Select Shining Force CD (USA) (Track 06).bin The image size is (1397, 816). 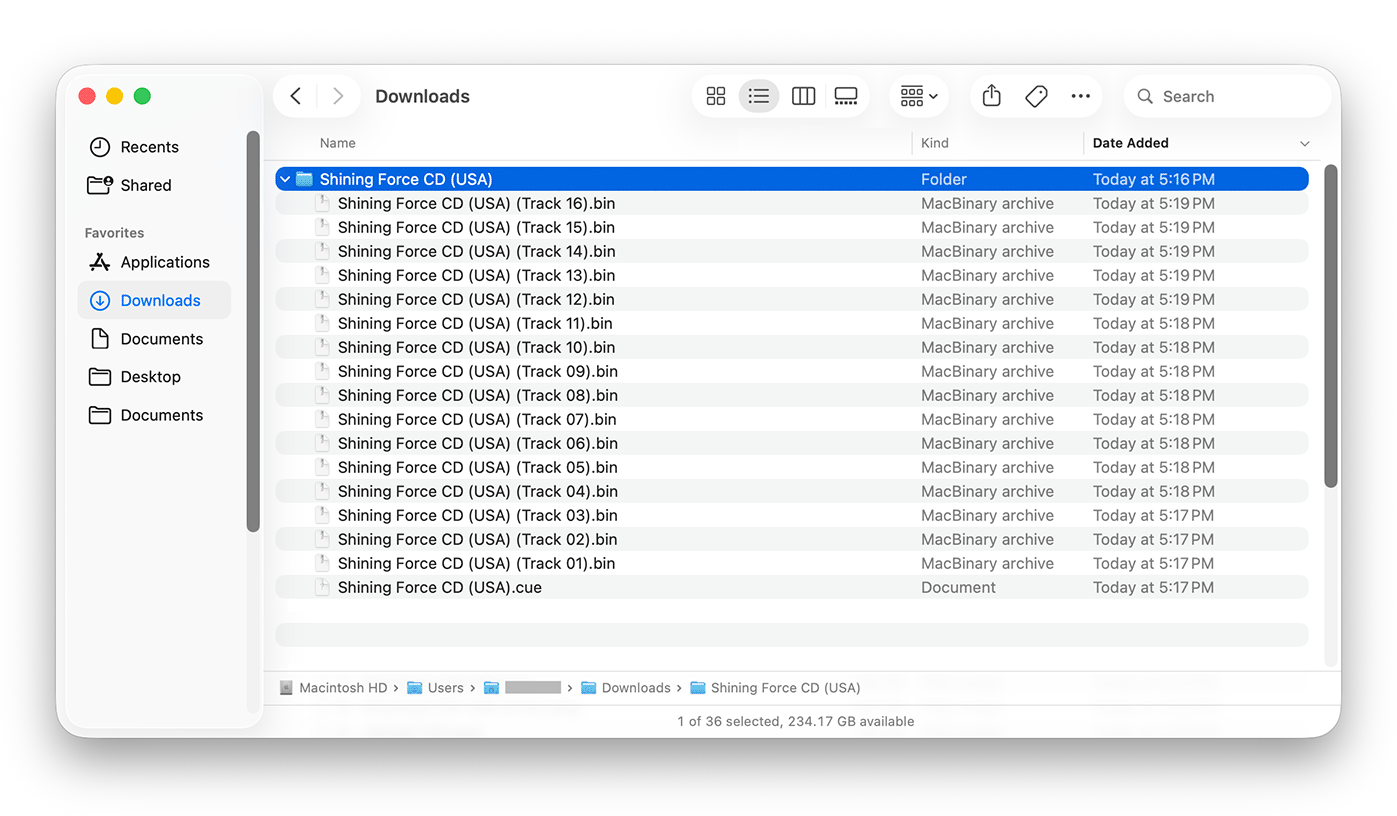tap(792, 443)
